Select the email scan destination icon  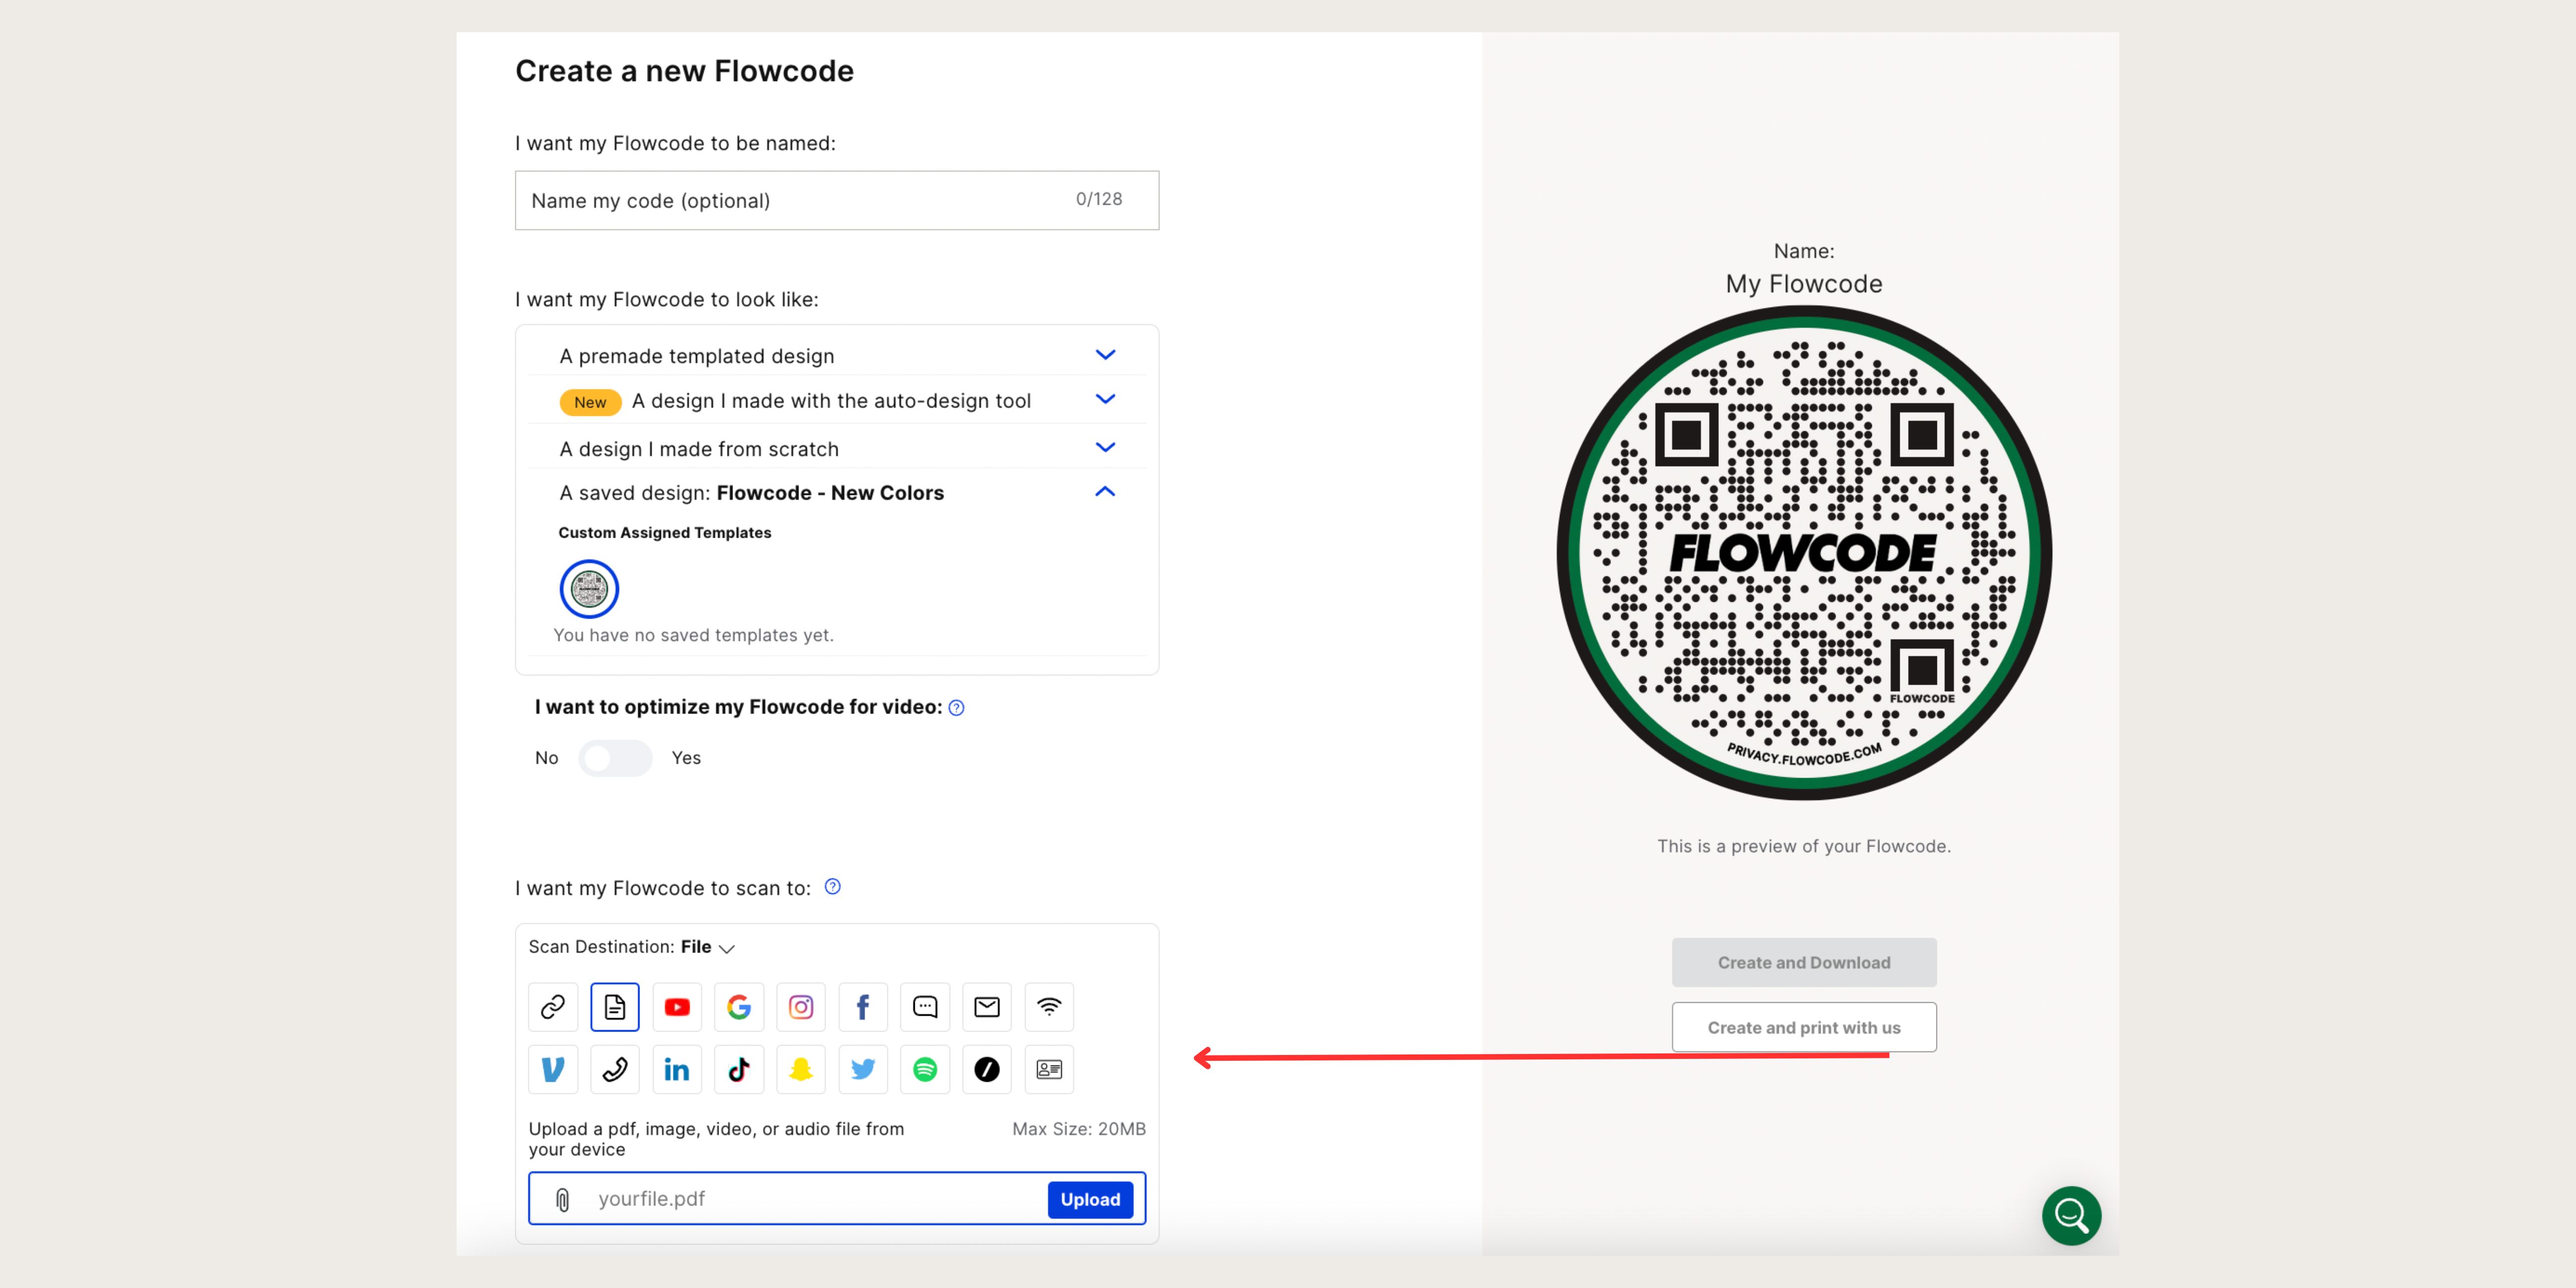coord(987,1007)
